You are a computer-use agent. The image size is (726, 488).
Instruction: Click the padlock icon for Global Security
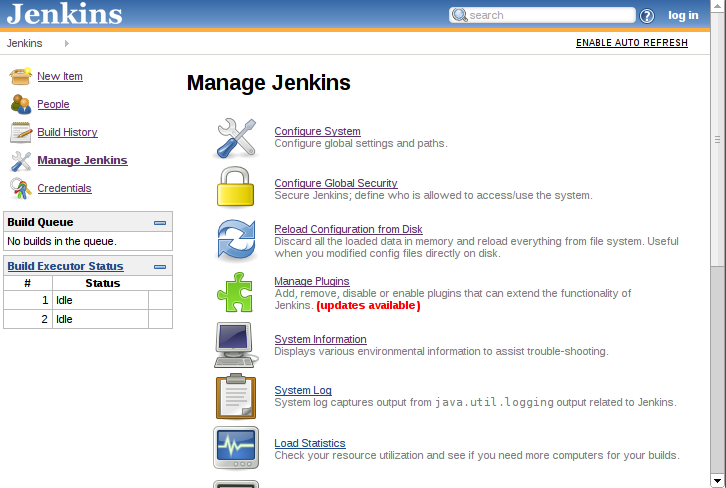236,187
